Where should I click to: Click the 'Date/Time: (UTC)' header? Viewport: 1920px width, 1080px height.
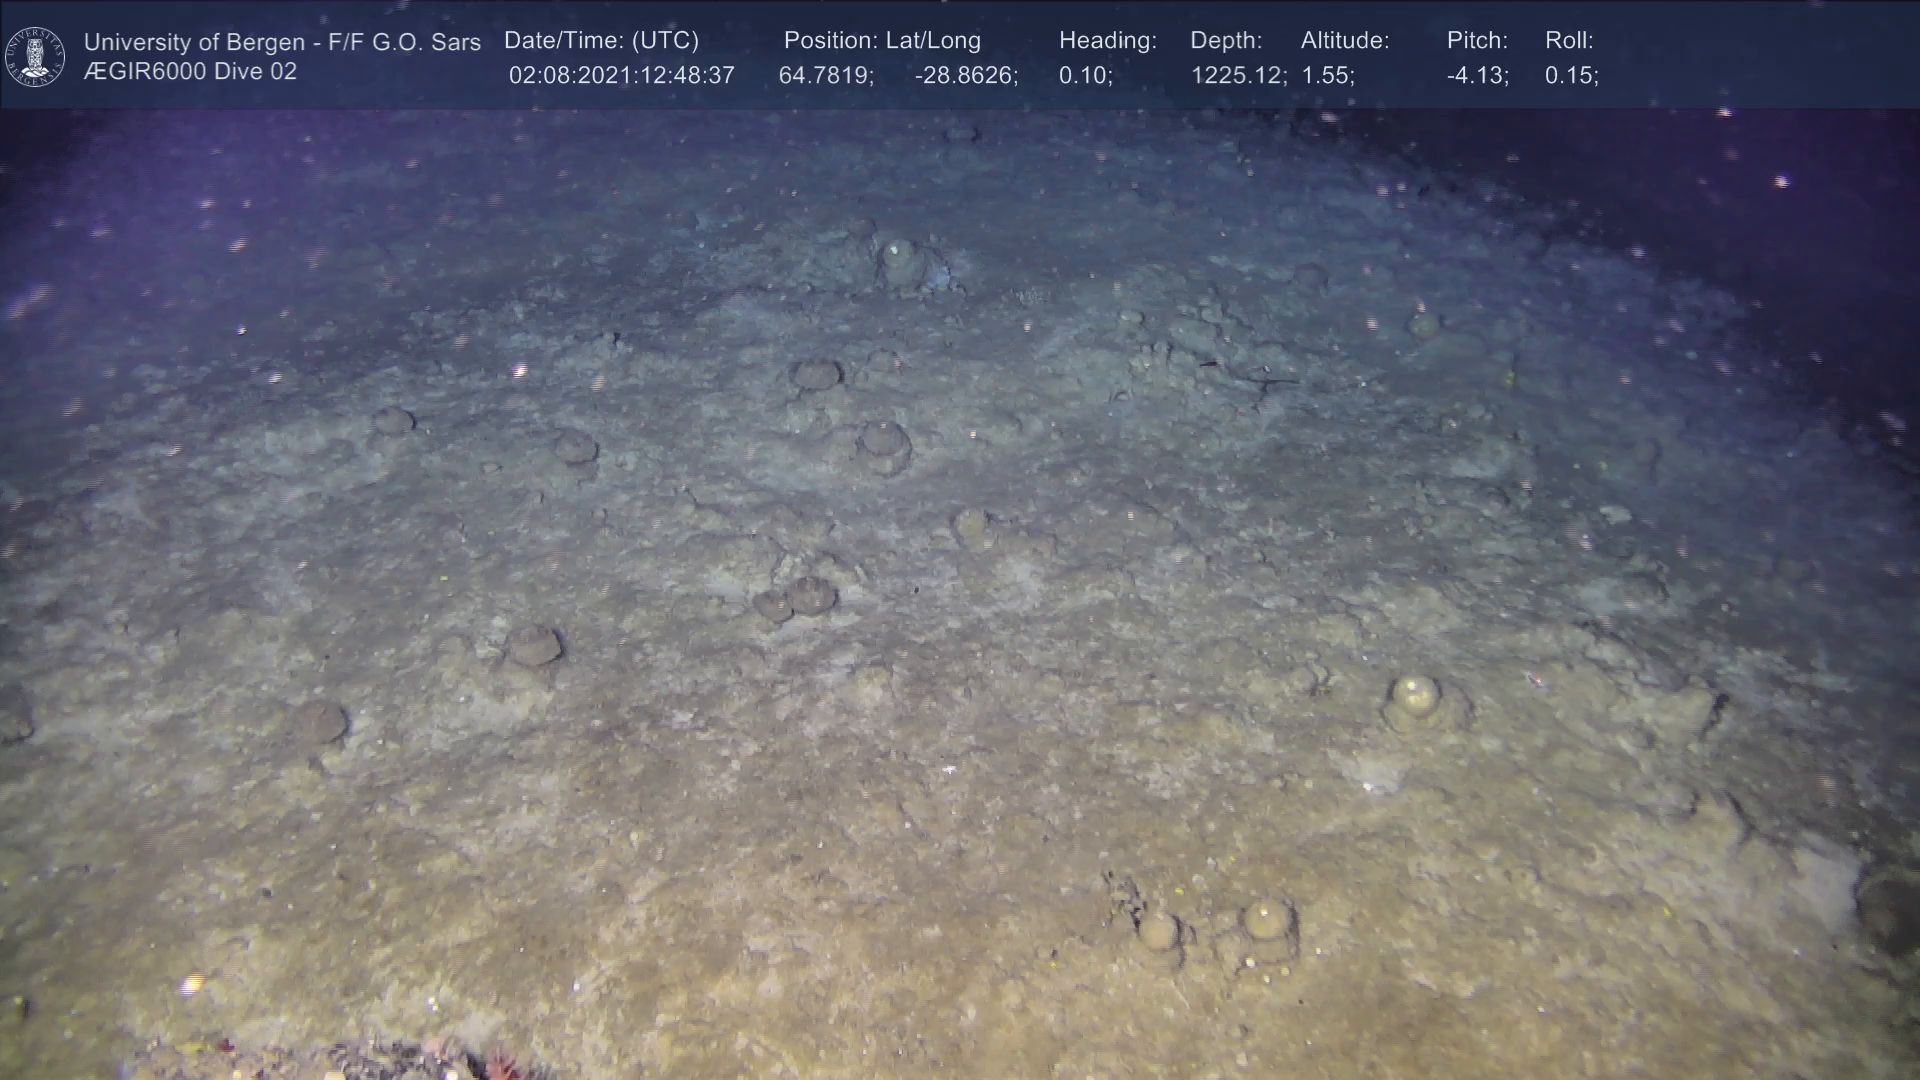[x=601, y=41]
